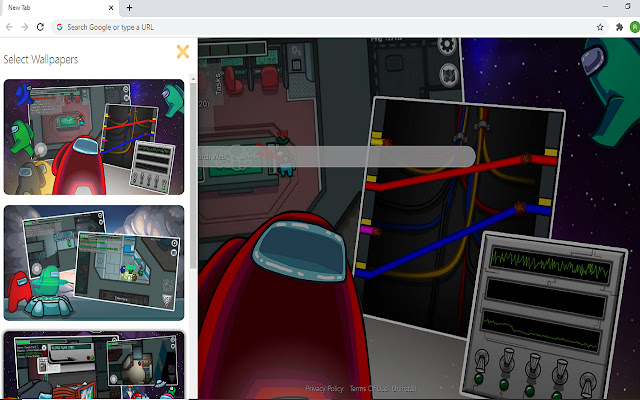Bookmark this tab with the star icon
Screen dimensions: 640x400
[x=600, y=27]
